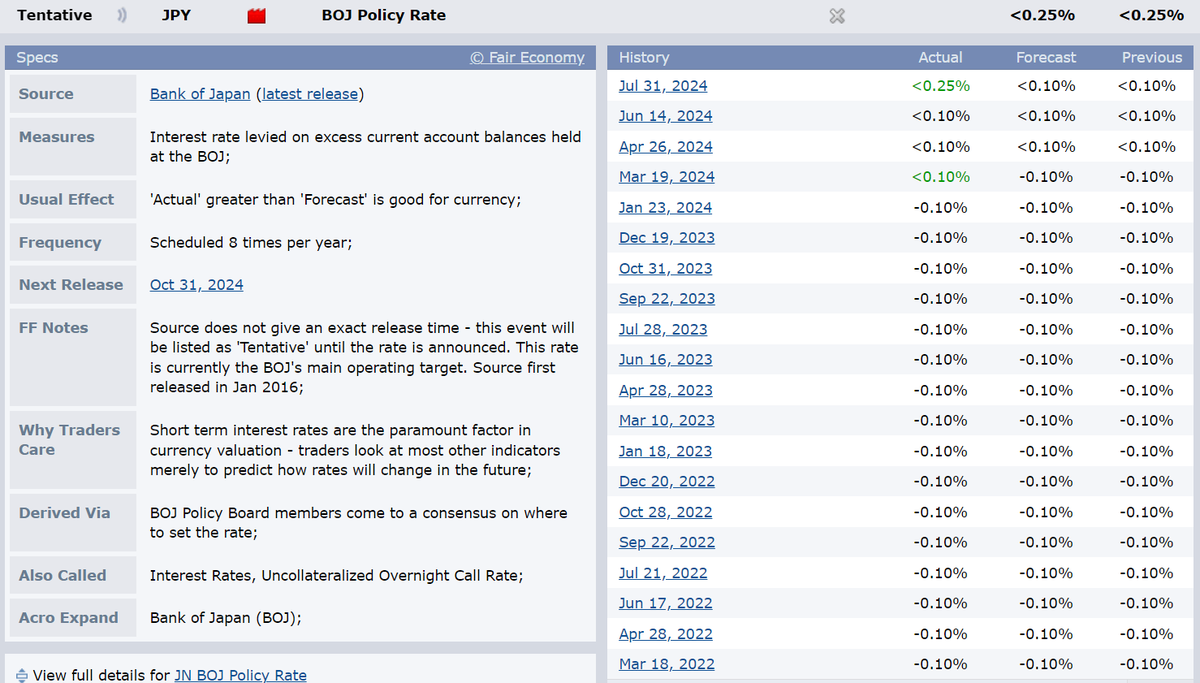The image size is (1200, 683).
Task: Click the Tentative time label
Action: [54, 15]
